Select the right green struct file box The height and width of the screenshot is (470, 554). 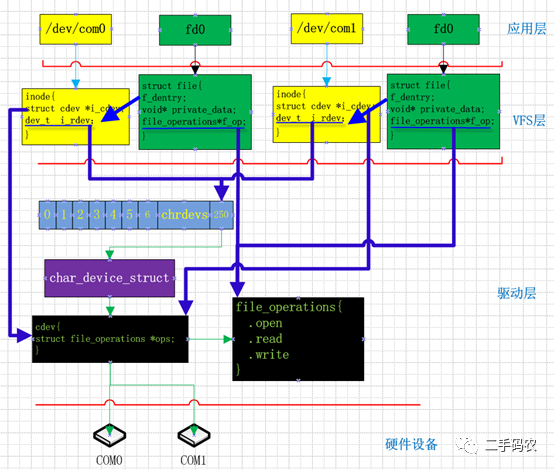(x=443, y=111)
